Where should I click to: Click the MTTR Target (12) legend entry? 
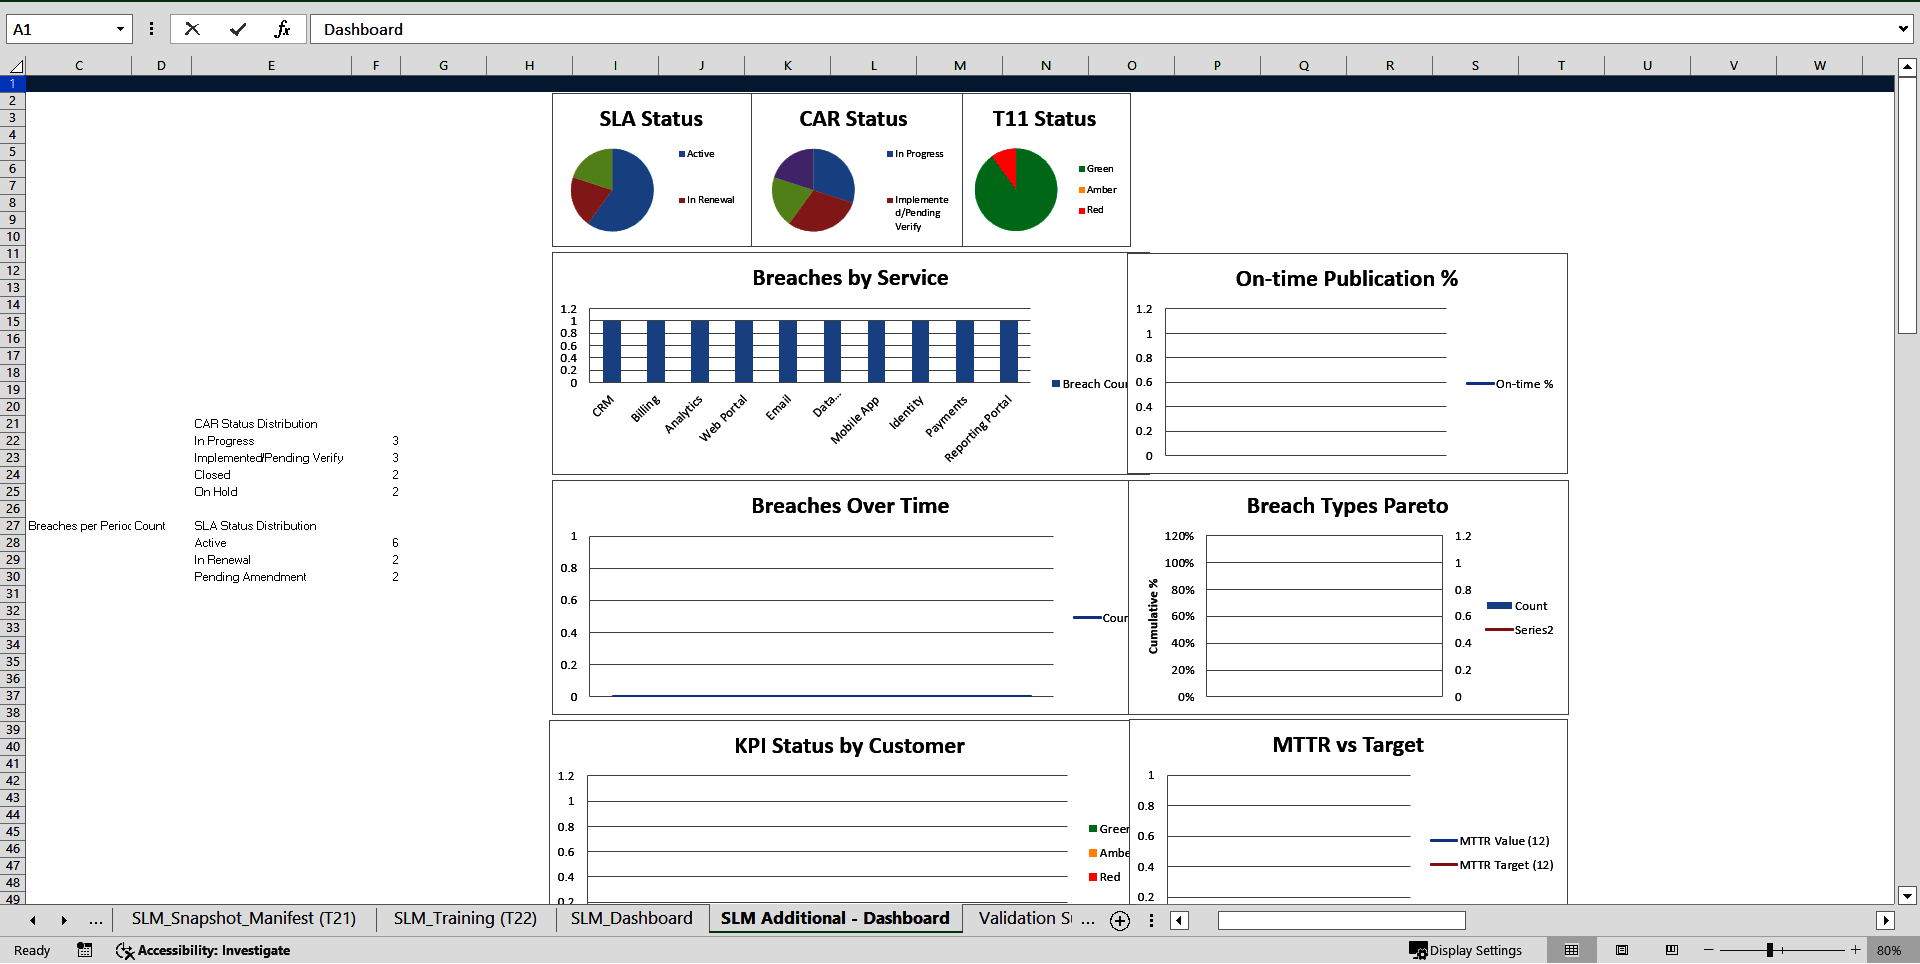coord(1492,865)
